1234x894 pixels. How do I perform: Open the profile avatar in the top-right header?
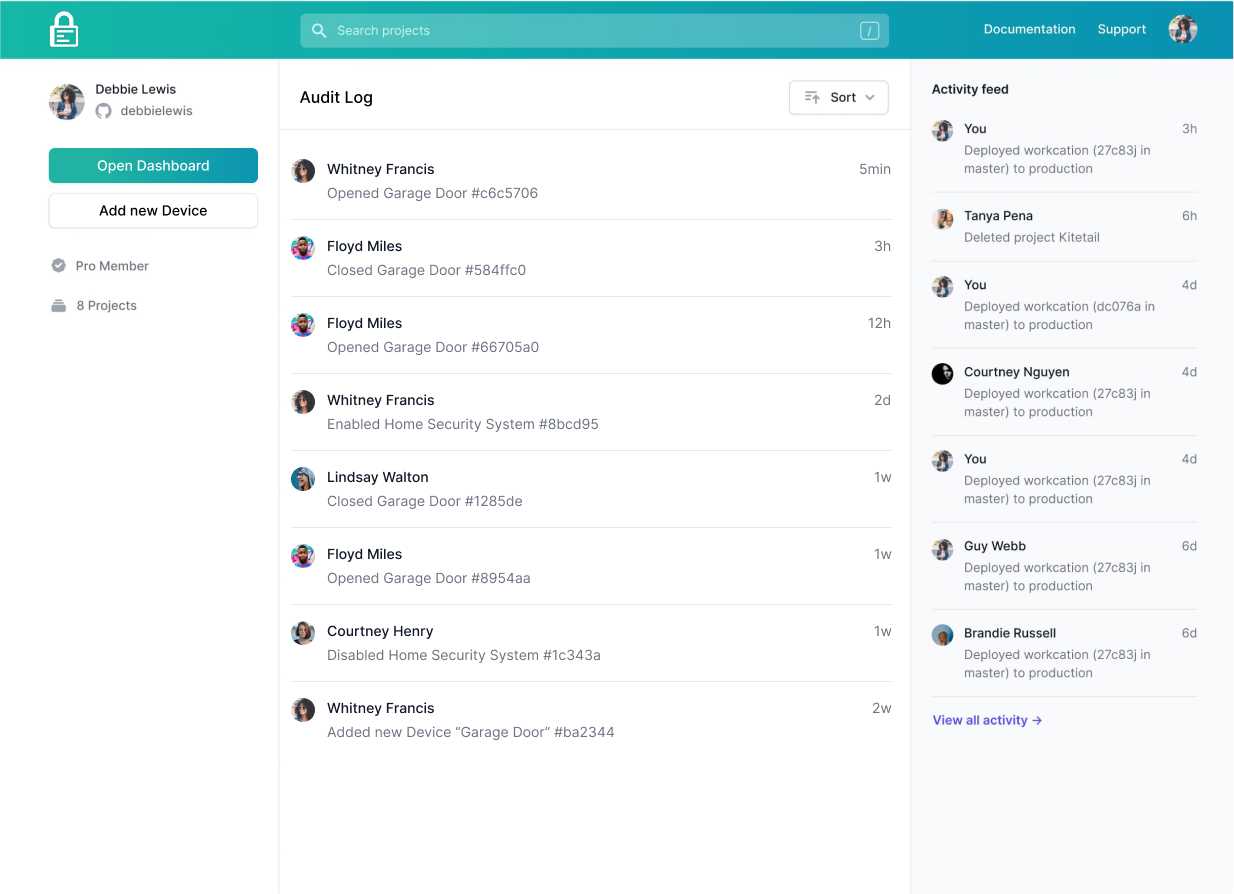point(1182,29)
